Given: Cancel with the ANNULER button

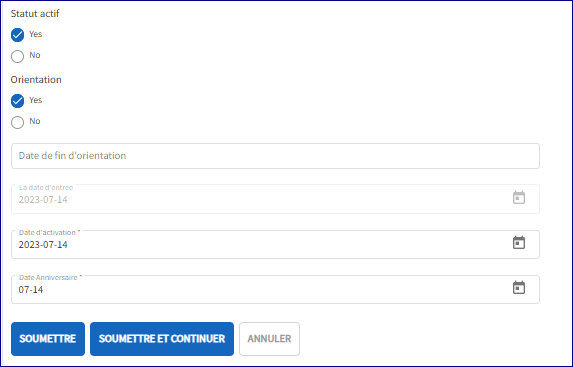Looking at the screenshot, I should [x=269, y=339].
